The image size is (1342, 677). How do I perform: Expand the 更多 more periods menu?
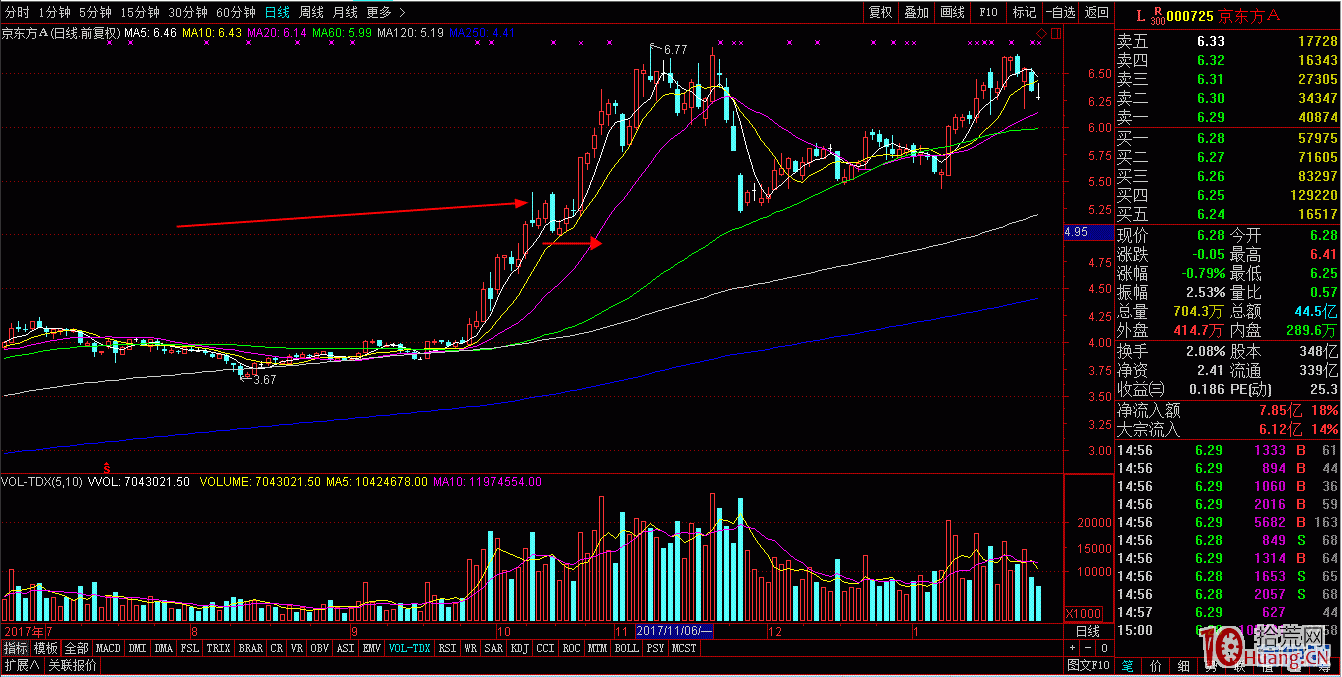click(x=385, y=12)
